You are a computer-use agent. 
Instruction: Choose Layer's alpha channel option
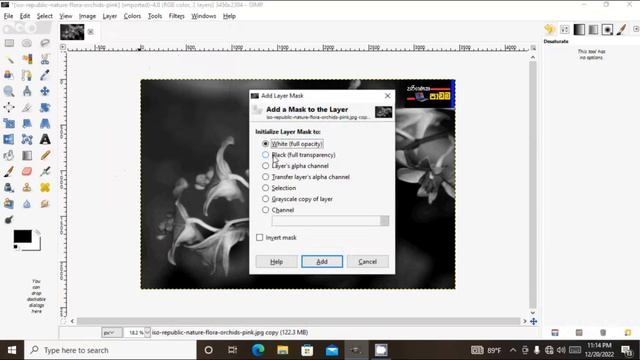point(295,166)
